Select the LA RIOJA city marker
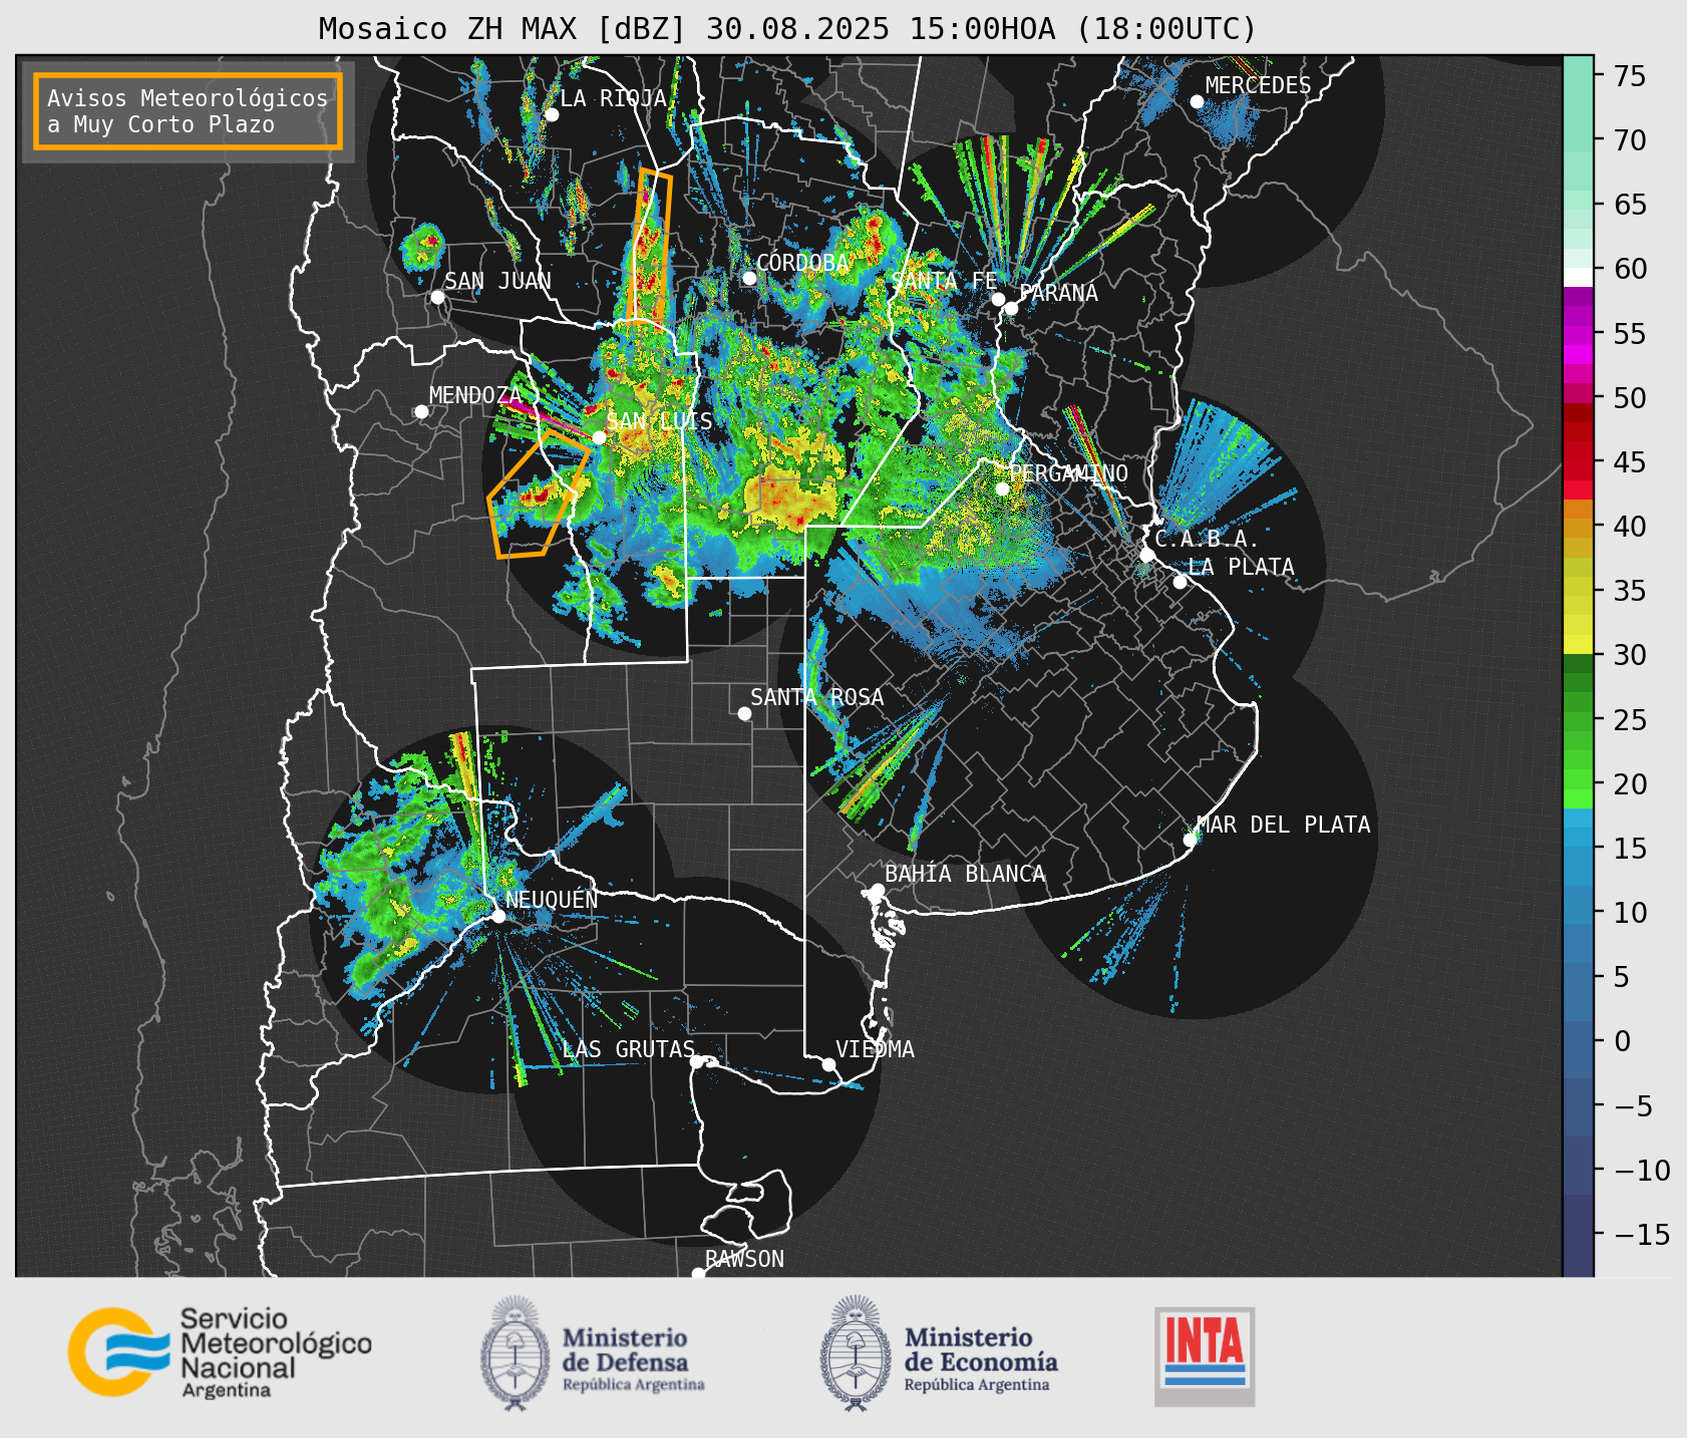Viewport: 1687px width, 1438px height. 551,115
